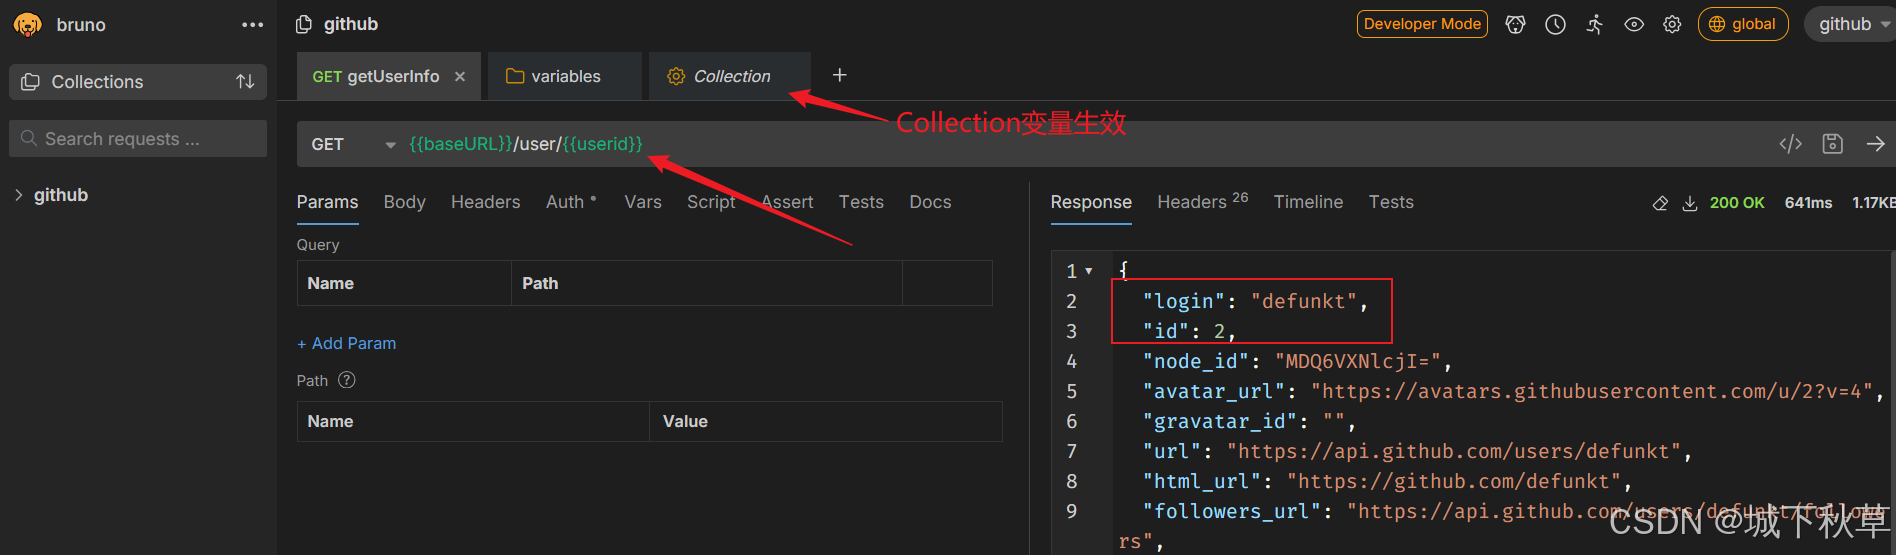Click the Query table Name column header

404,283
